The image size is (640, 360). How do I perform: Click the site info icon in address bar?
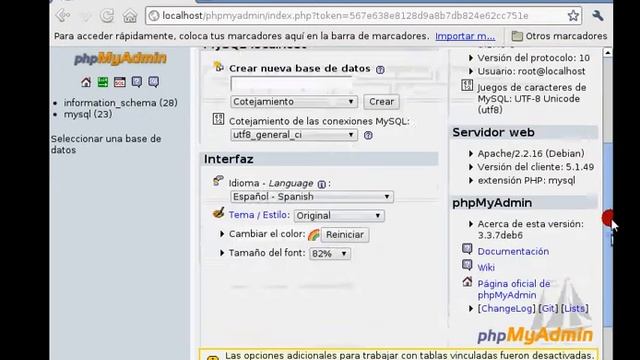154,16
